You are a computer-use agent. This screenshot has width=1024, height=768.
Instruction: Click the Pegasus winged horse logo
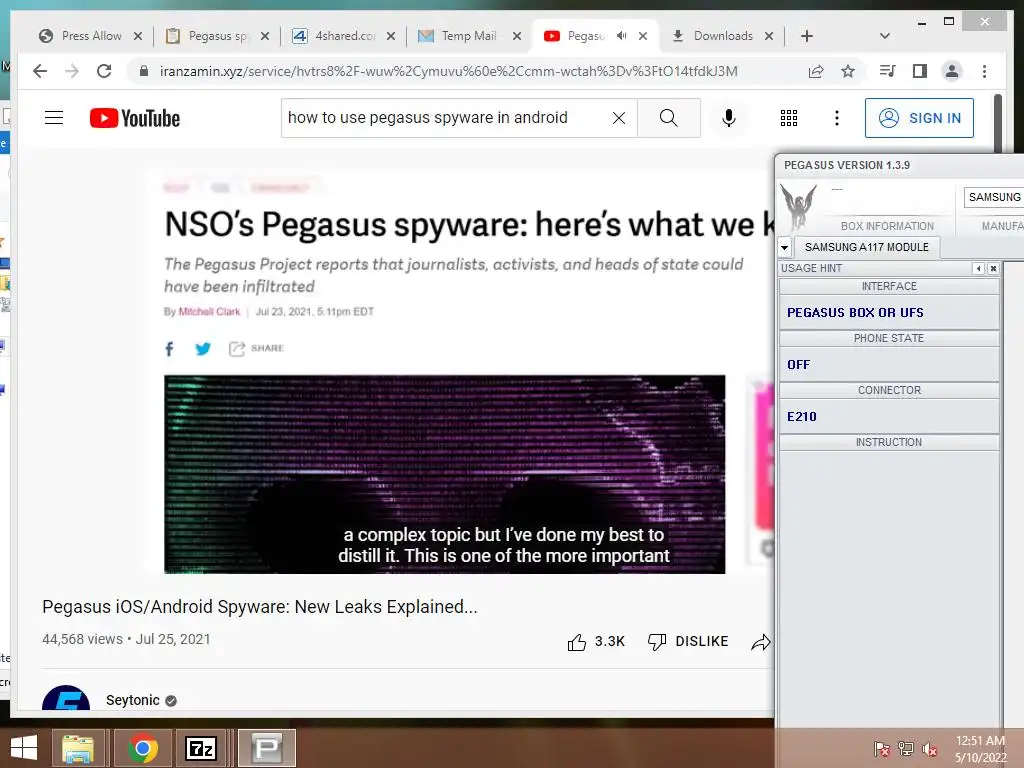pyautogui.click(x=798, y=206)
